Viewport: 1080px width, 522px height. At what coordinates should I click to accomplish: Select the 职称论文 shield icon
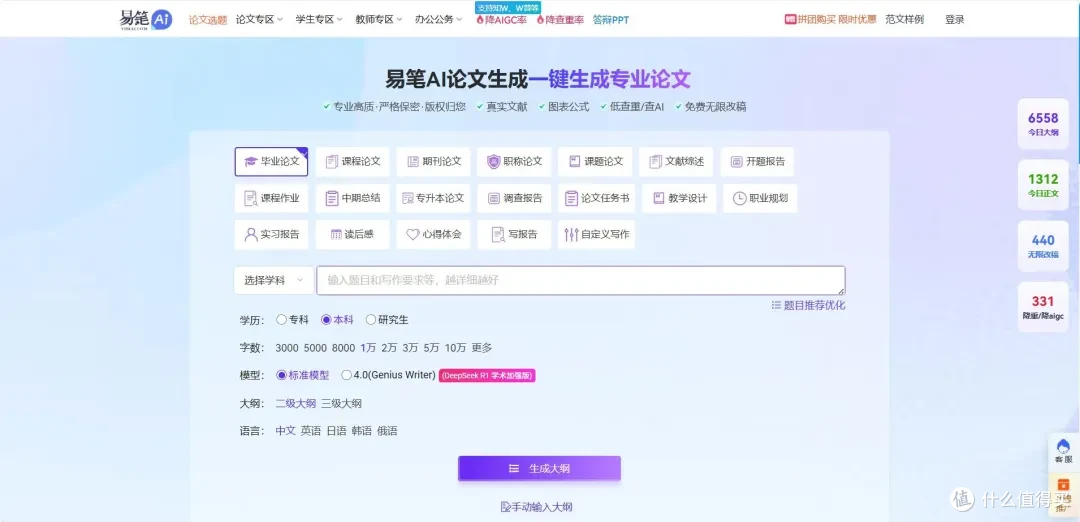click(493, 162)
